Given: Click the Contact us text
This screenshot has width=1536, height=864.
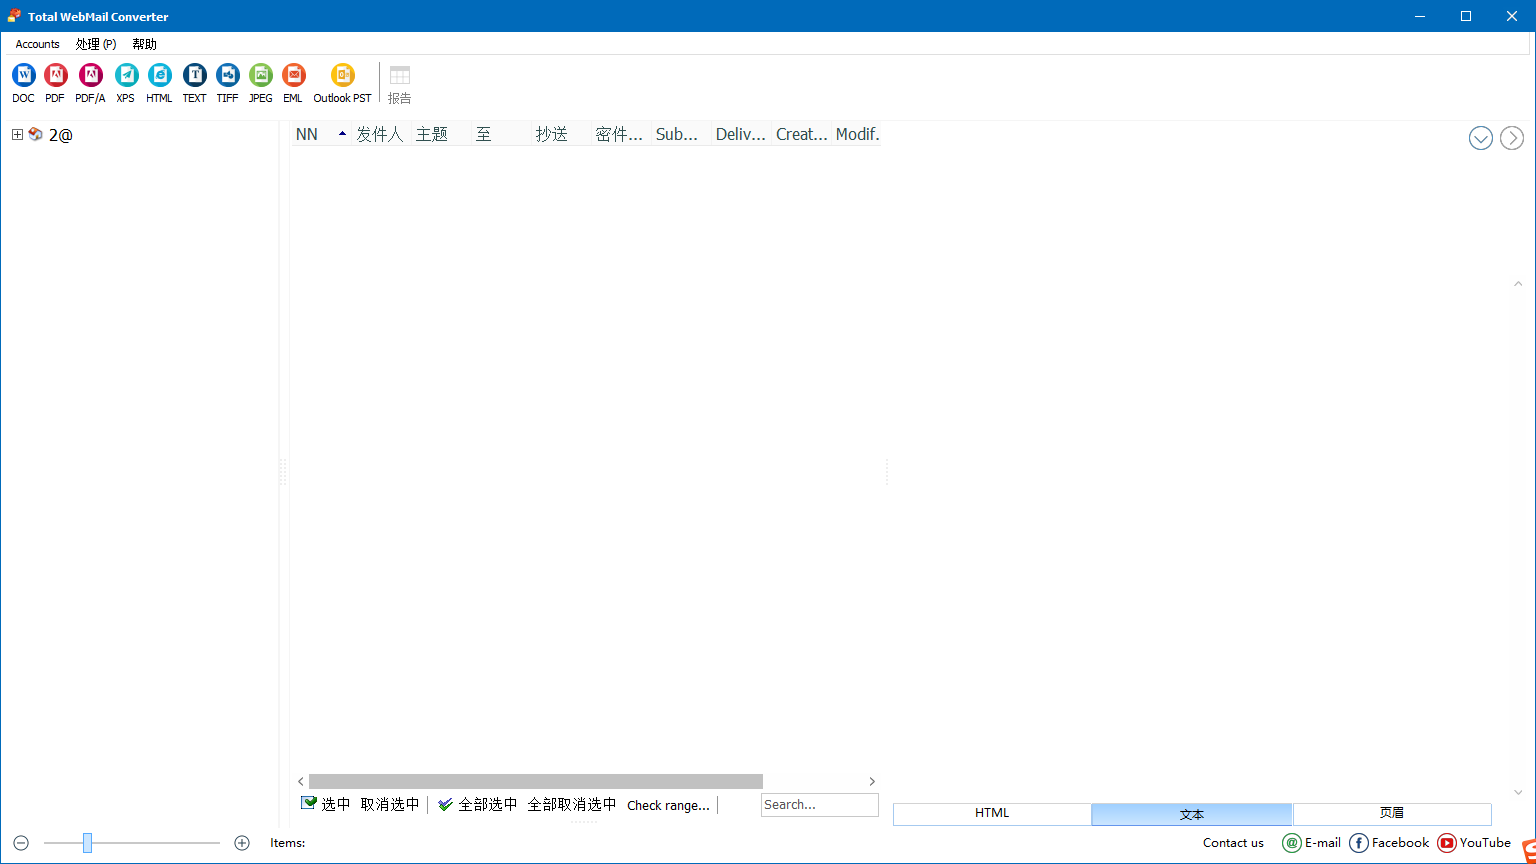Looking at the screenshot, I should [1233, 843].
